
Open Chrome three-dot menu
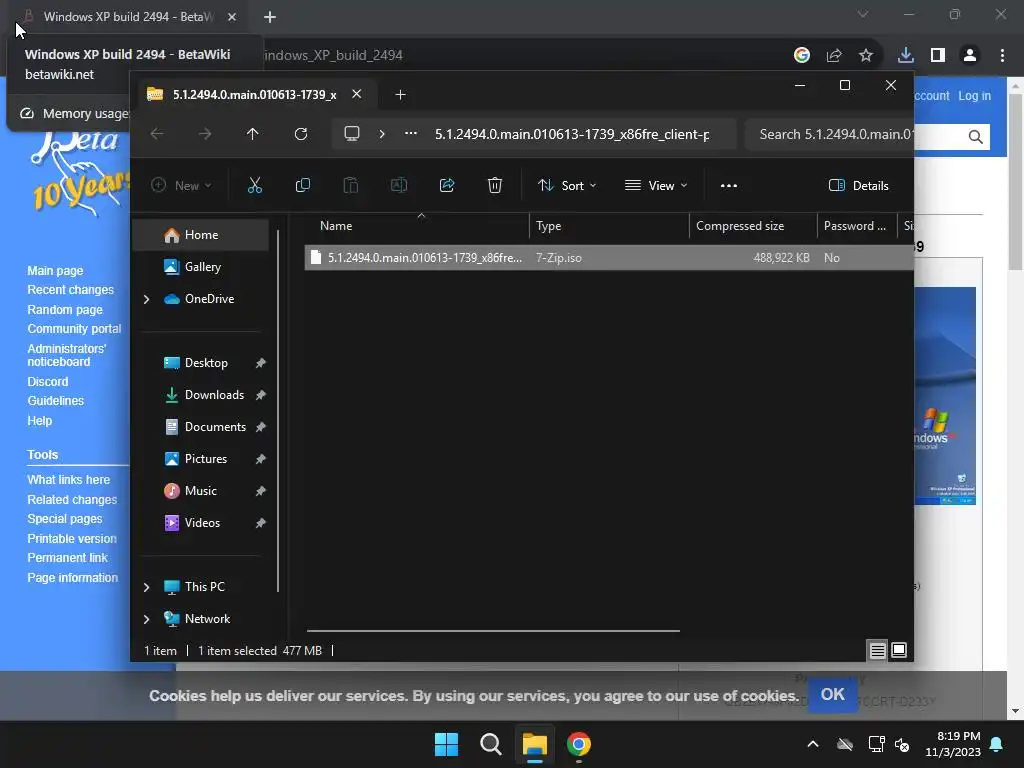(1002, 55)
